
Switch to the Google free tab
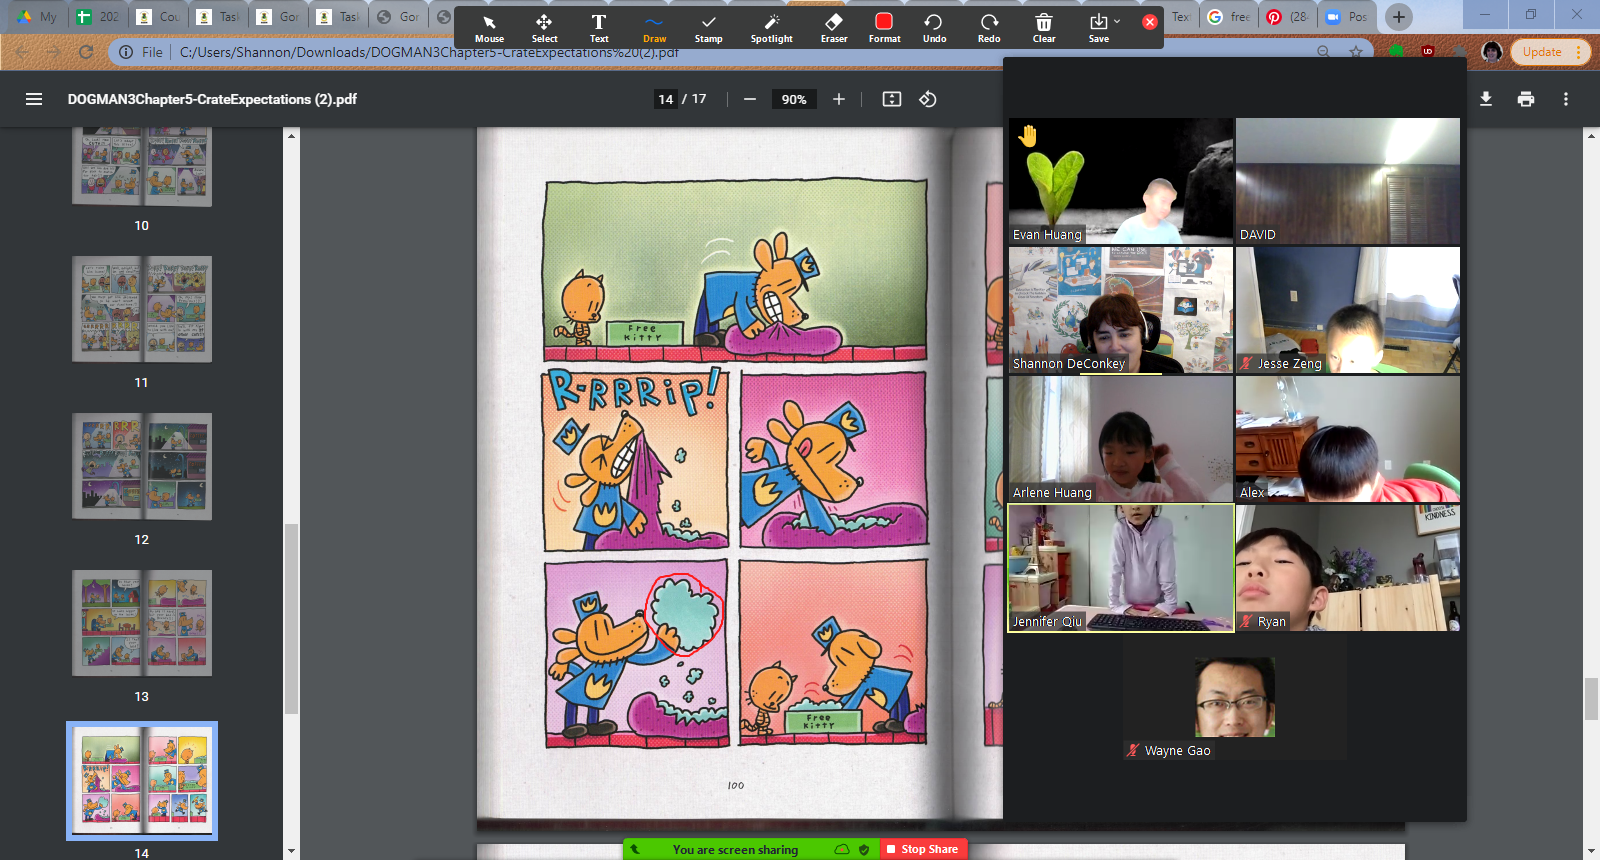pyautogui.click(x=1228, y=17)
